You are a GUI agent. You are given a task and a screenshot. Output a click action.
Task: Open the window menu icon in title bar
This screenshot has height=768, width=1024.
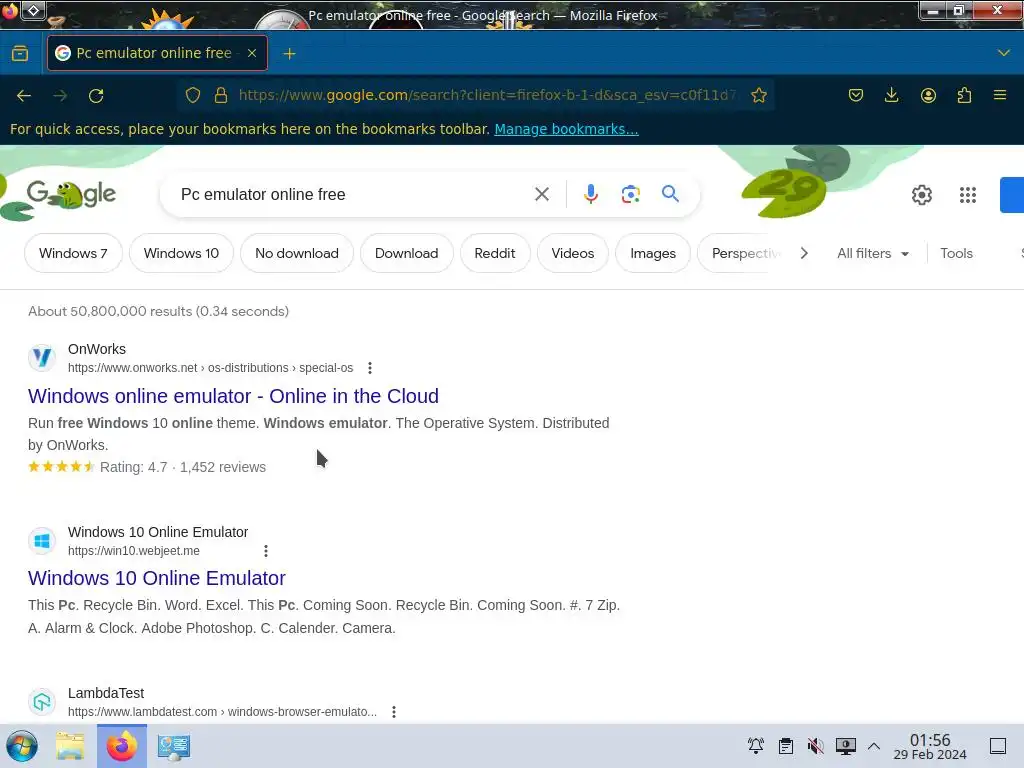pyautogui.click(x=33, y=10)
